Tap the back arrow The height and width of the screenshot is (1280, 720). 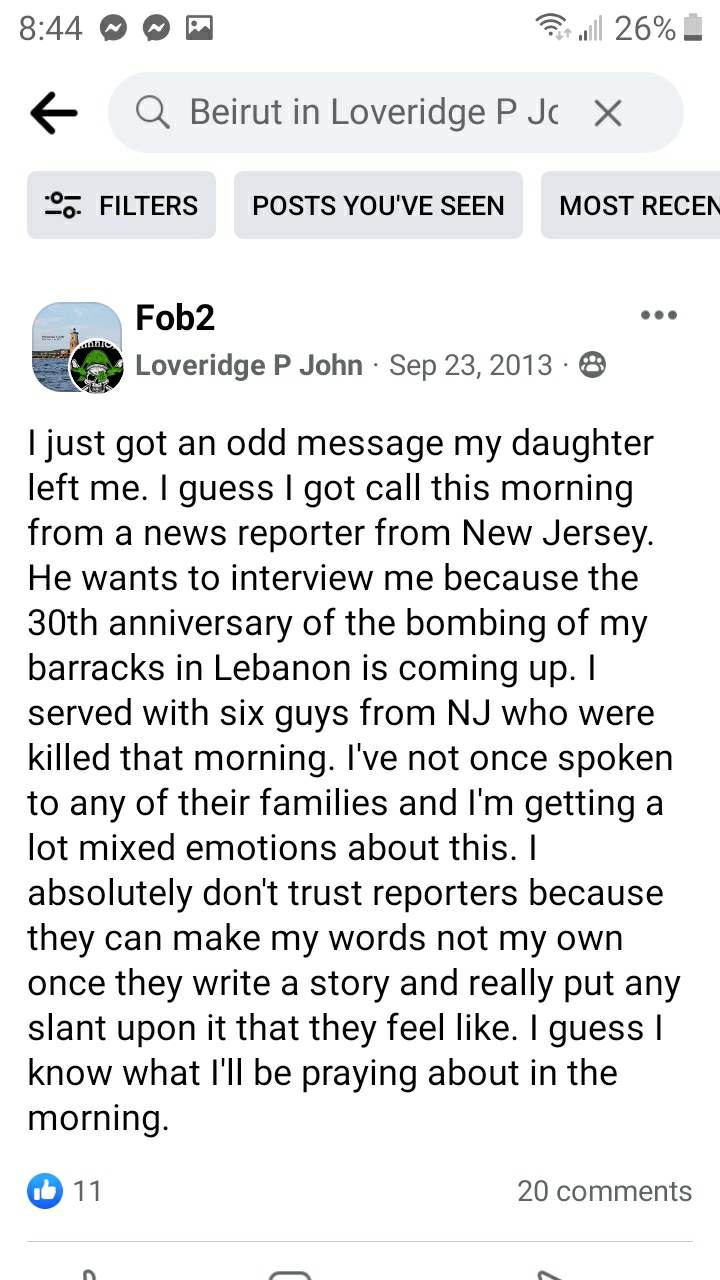[54, 113]
